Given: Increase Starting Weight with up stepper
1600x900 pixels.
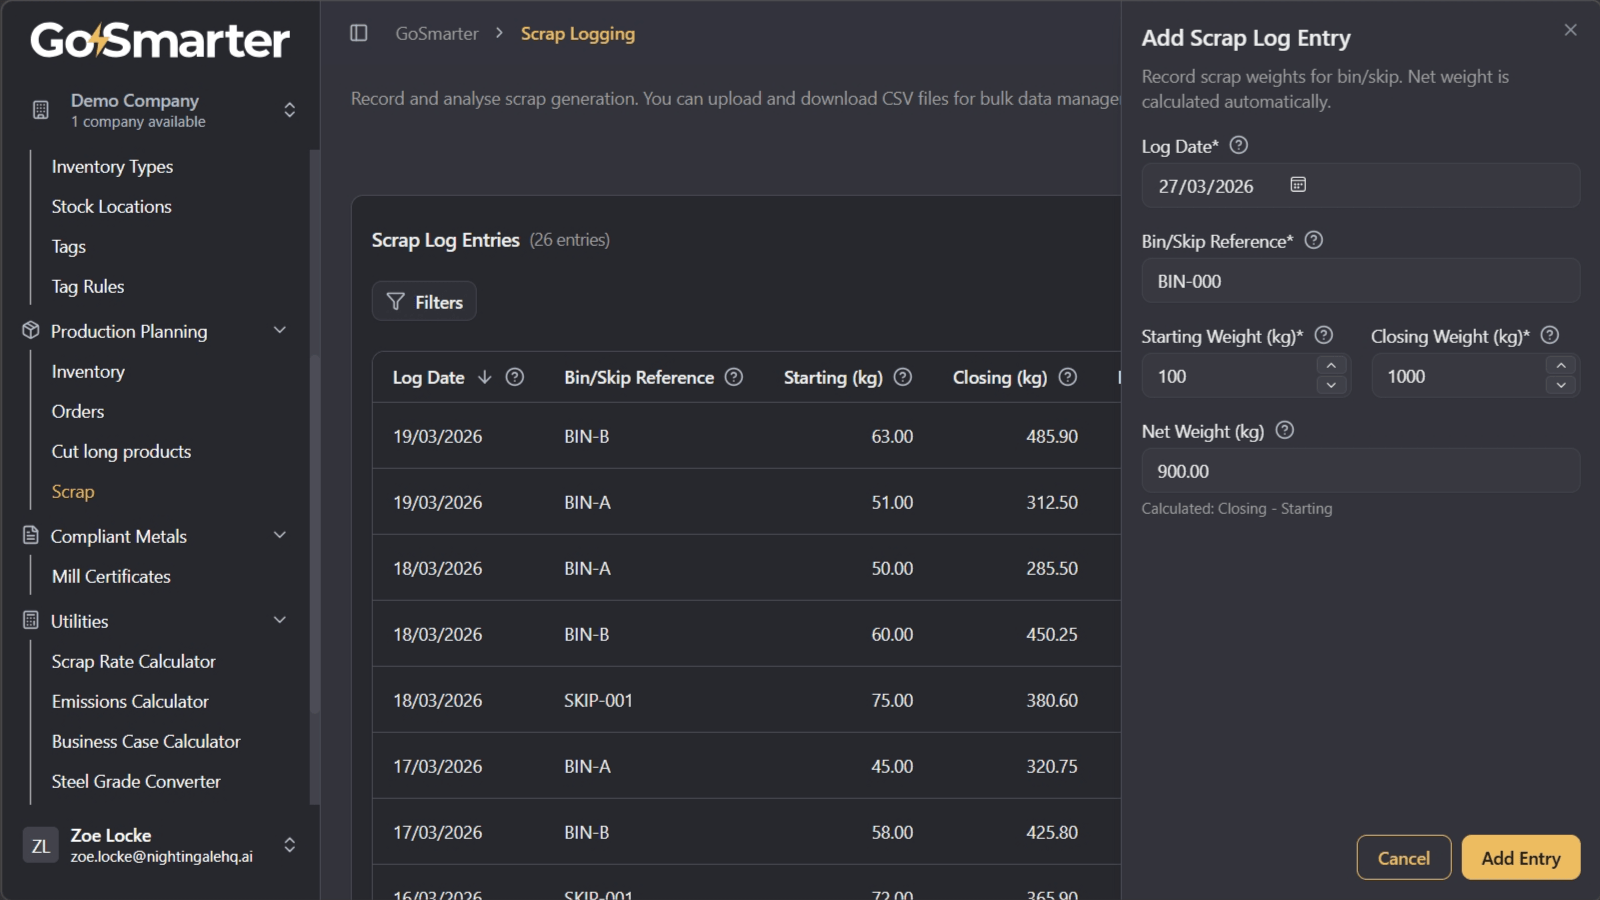Looking at the screenshot, I should point(1331,366).
